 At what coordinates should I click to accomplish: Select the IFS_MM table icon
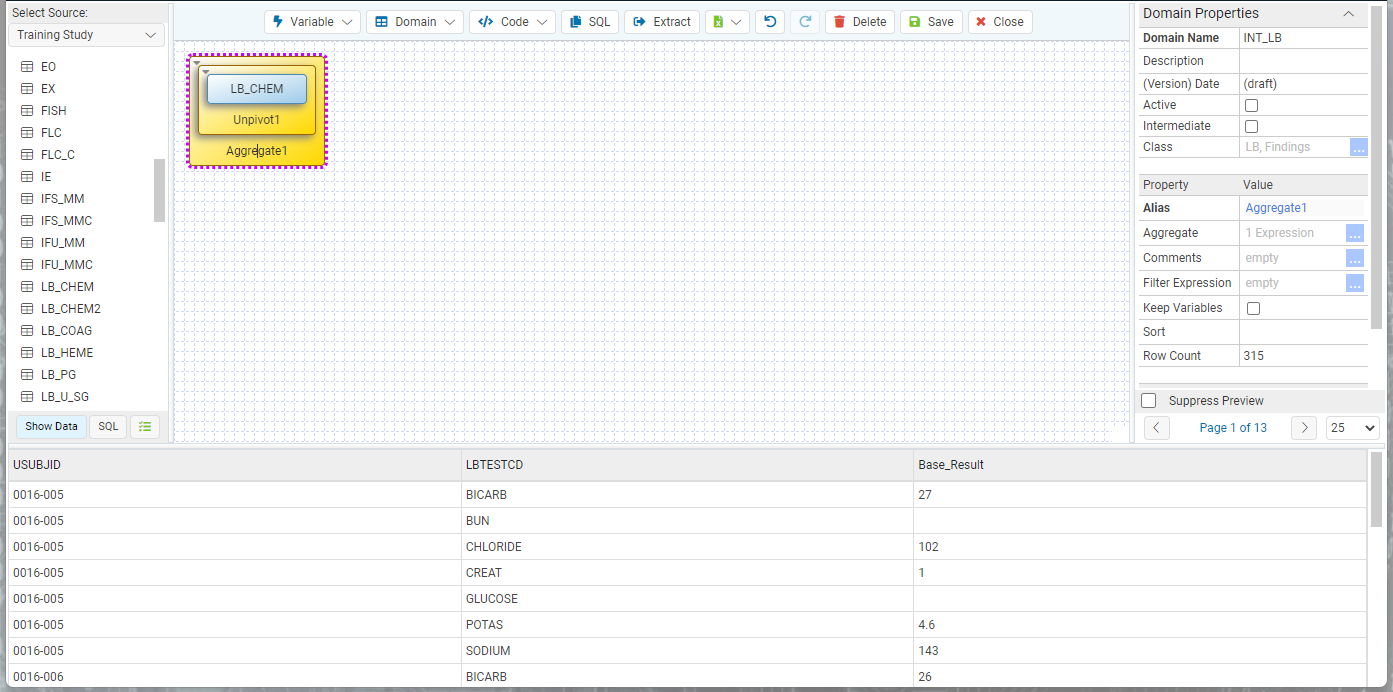click(28, 199)
